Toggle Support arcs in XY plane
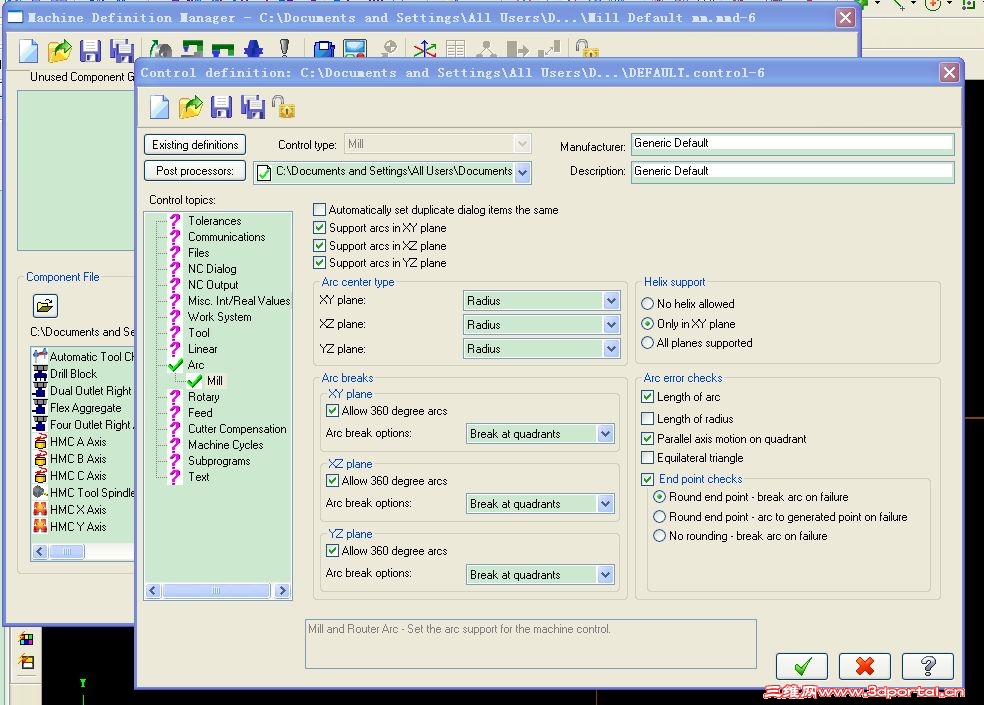 [319, 227]
